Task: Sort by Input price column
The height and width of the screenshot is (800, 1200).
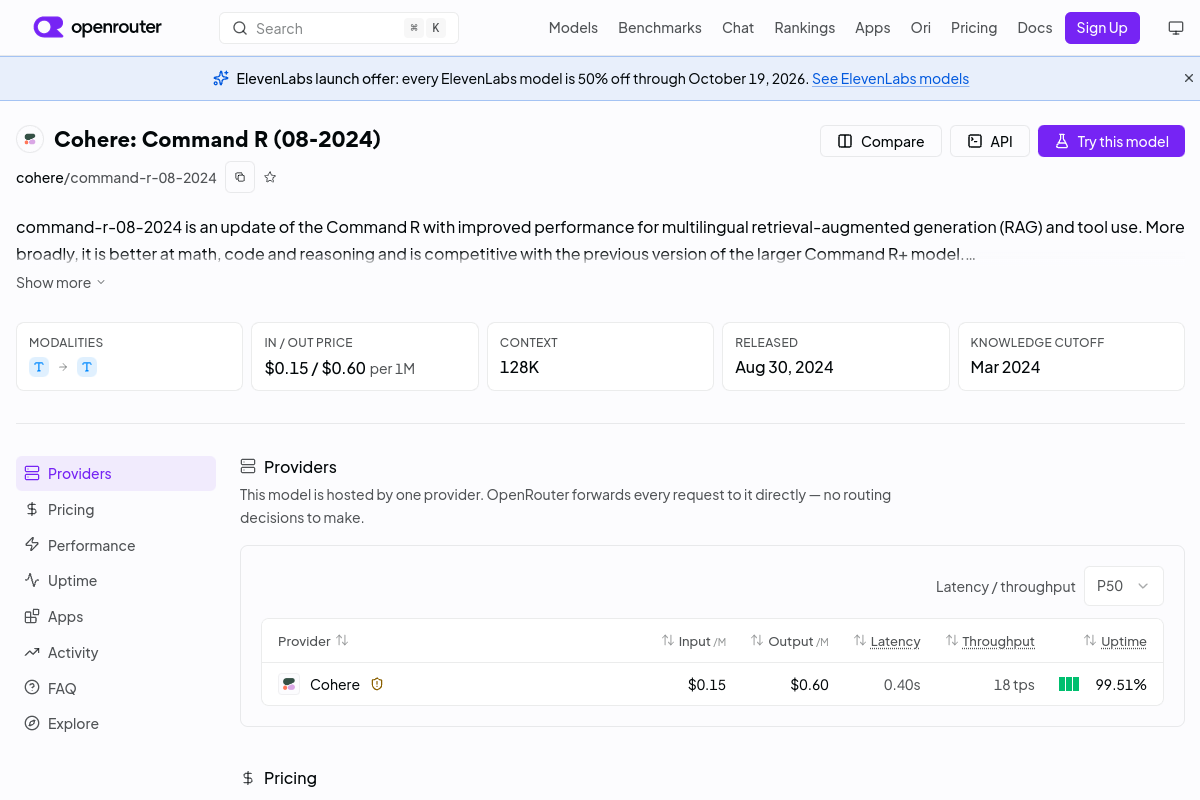Action: point(694,641)
